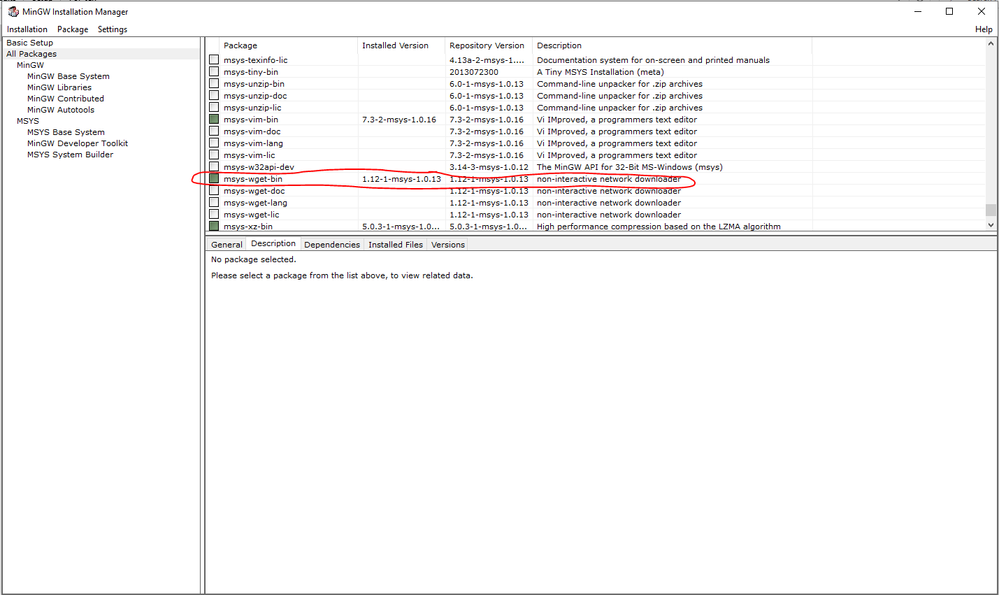Select the msys-w32api-dev package name

[x=259, y=168]
